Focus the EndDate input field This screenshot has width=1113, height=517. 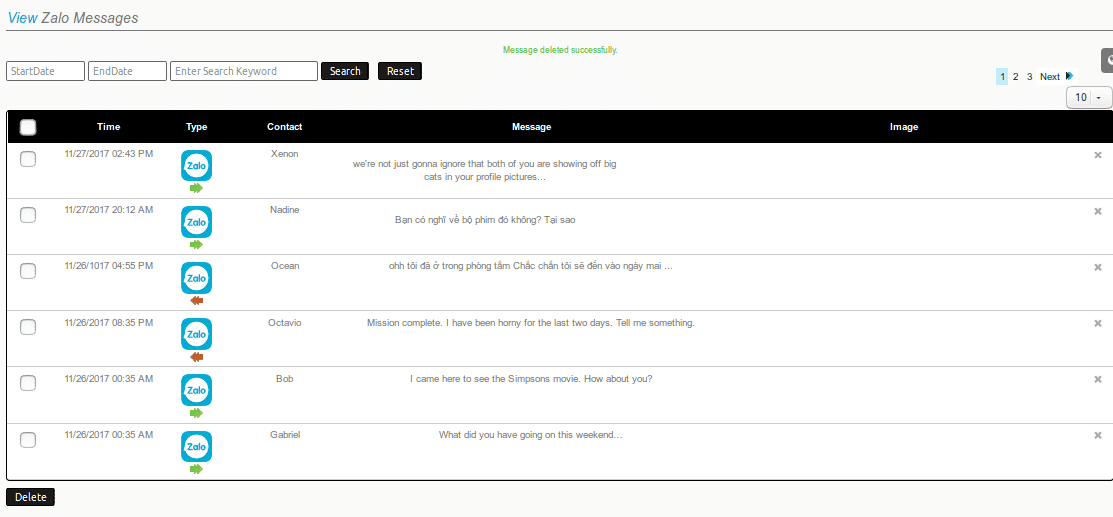tap(127, 71)
